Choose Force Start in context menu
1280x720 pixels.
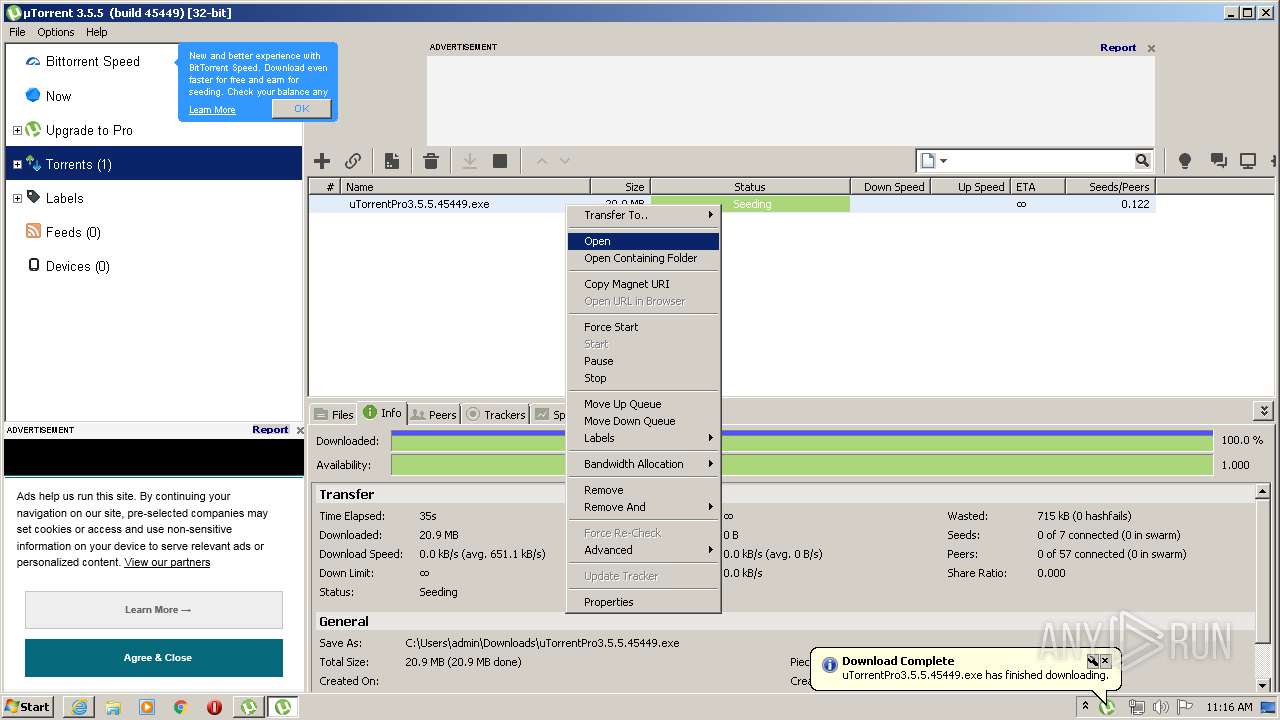point(643,327)
